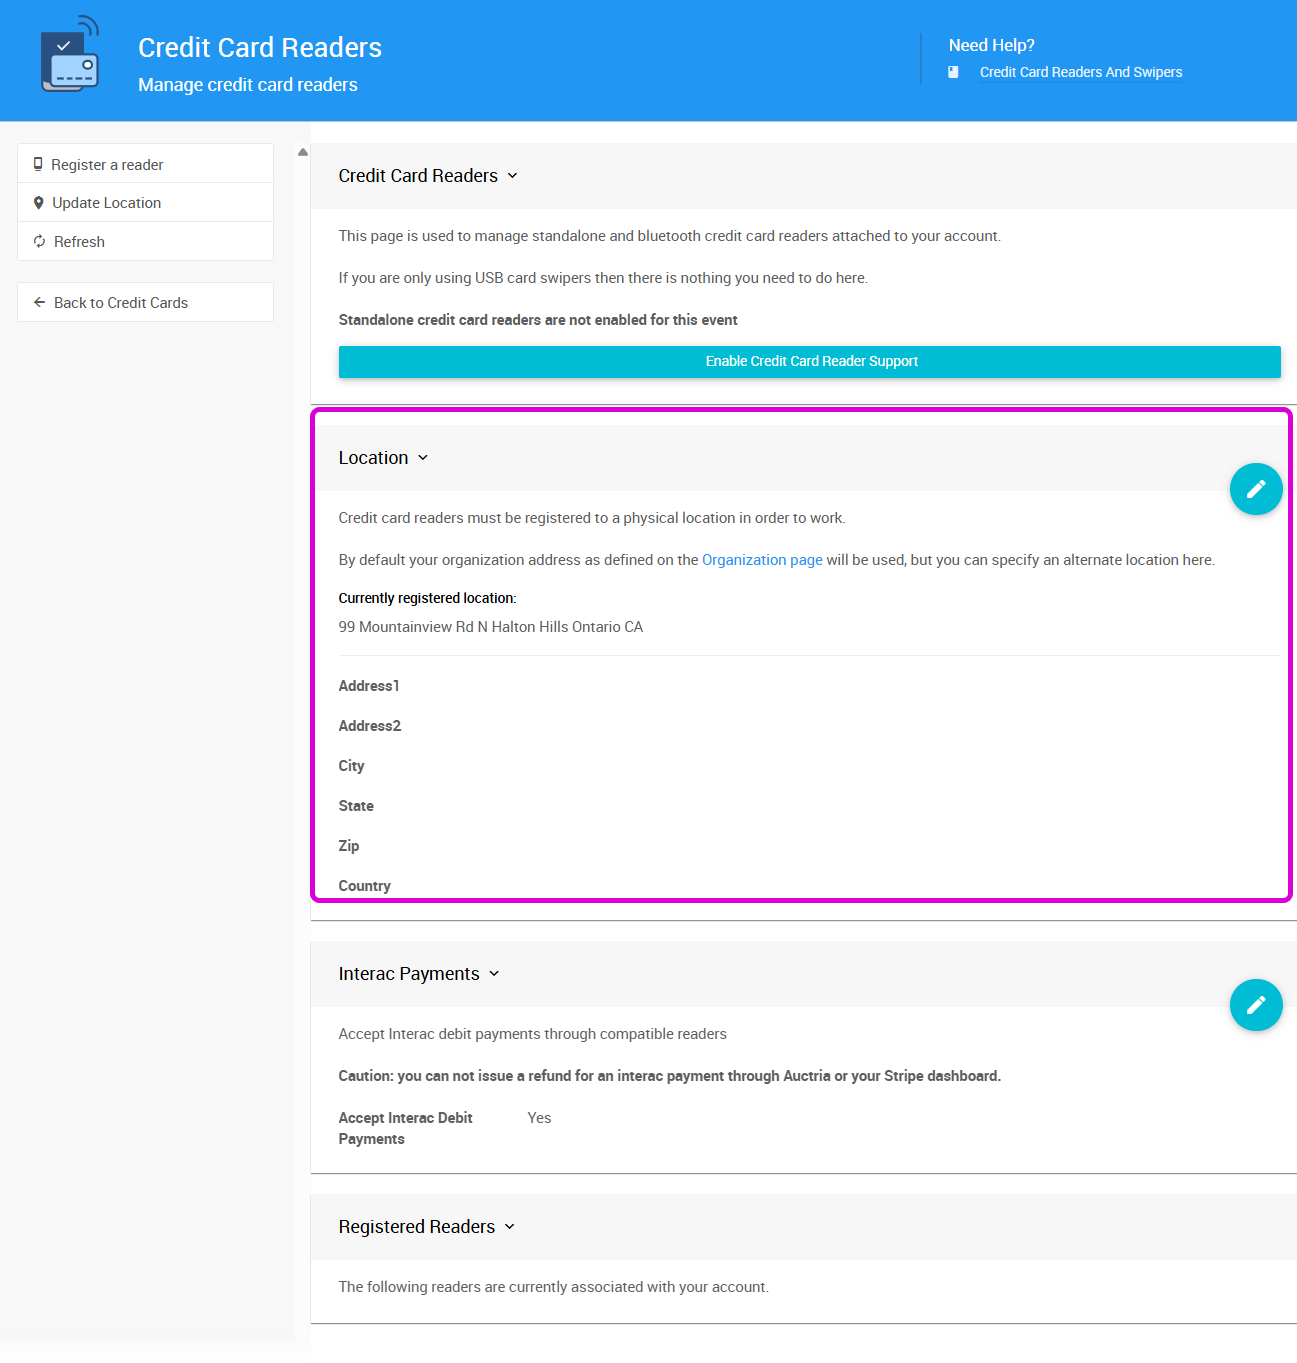
Task: Click the credit card reader logo icon
Action: click(70, 56)
